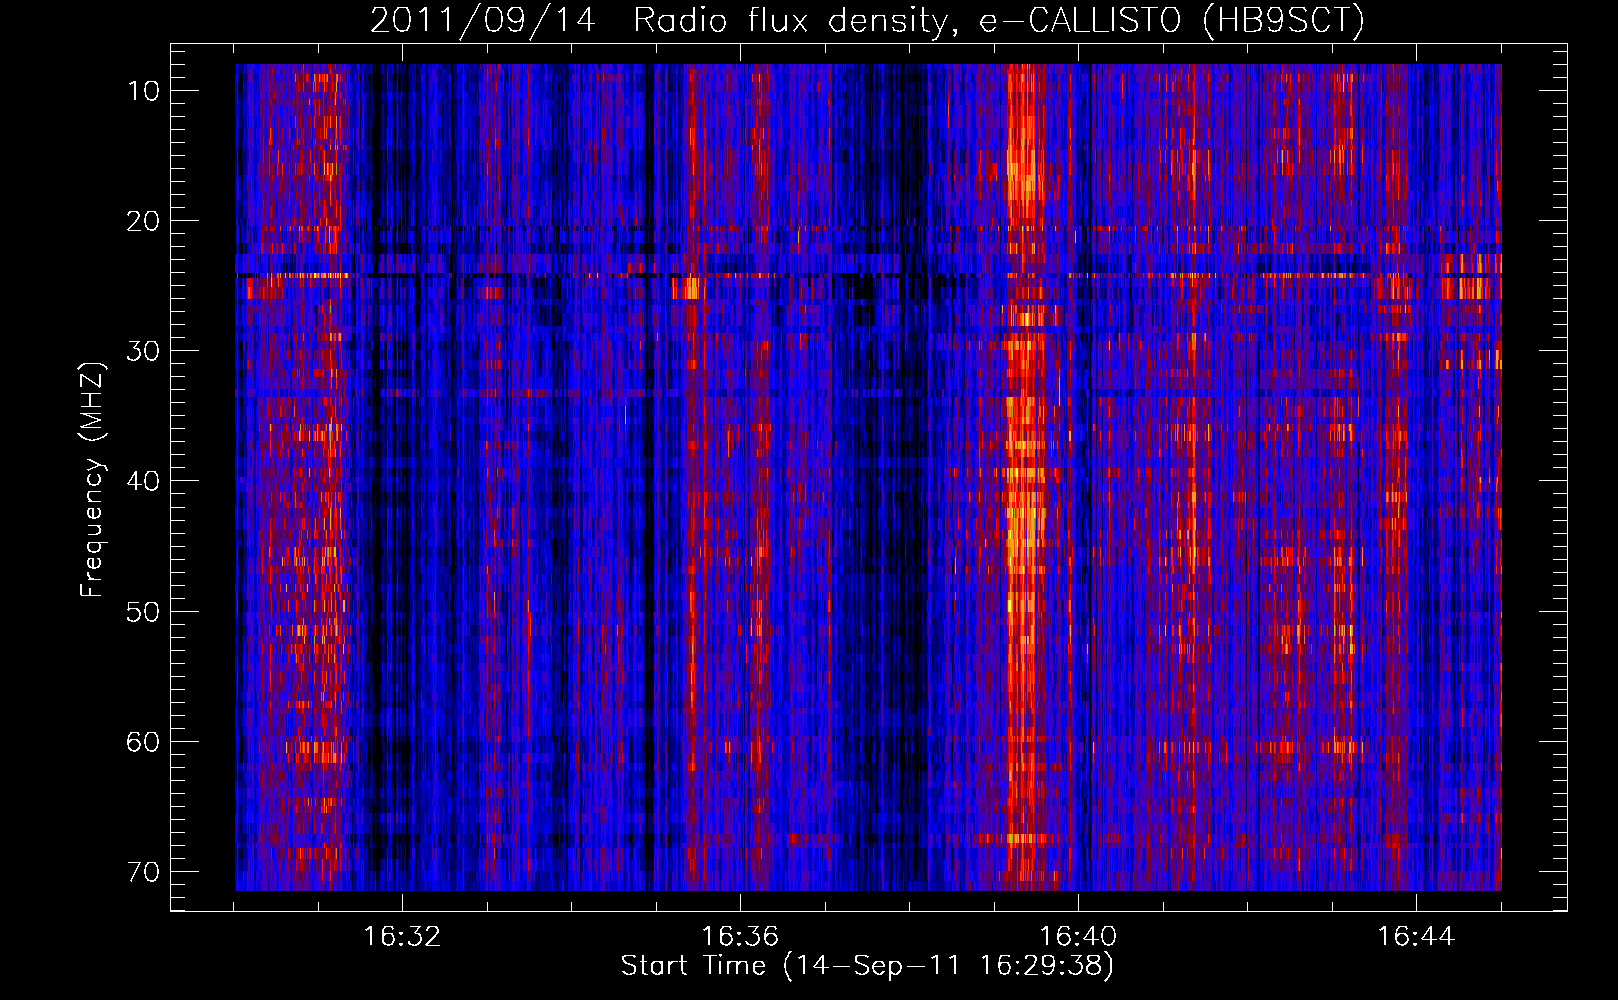Click the 60 frequency tick label
The height and width of the screenshot is (1000, 1618).
(x=143, y=741)
